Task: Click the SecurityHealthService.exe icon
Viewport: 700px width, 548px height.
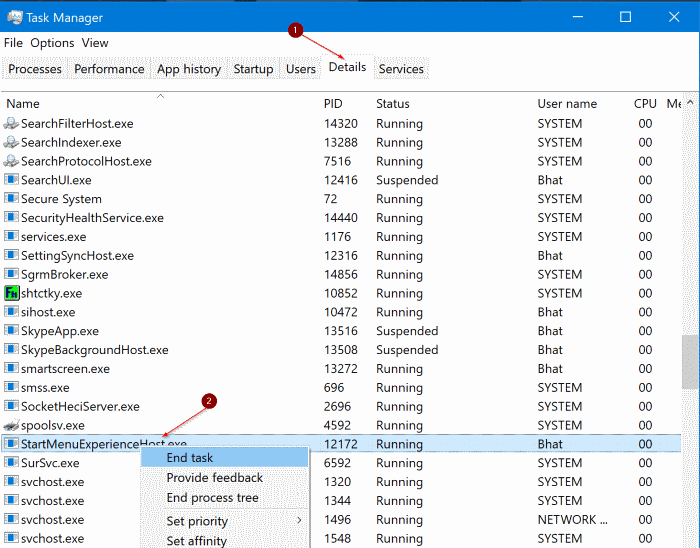Action: coord(11,218)
